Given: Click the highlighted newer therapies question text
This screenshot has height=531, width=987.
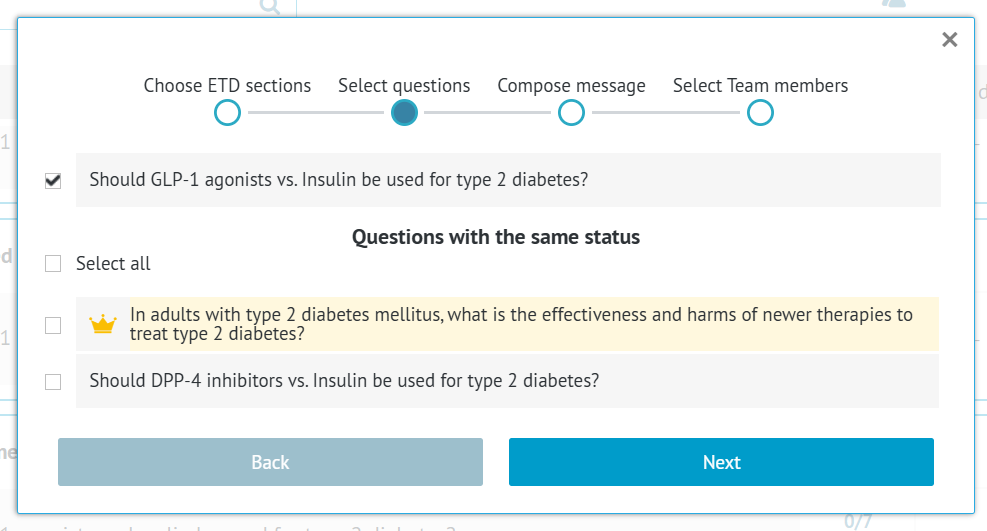Looking at the screenshot, I should tap(521, 324).
